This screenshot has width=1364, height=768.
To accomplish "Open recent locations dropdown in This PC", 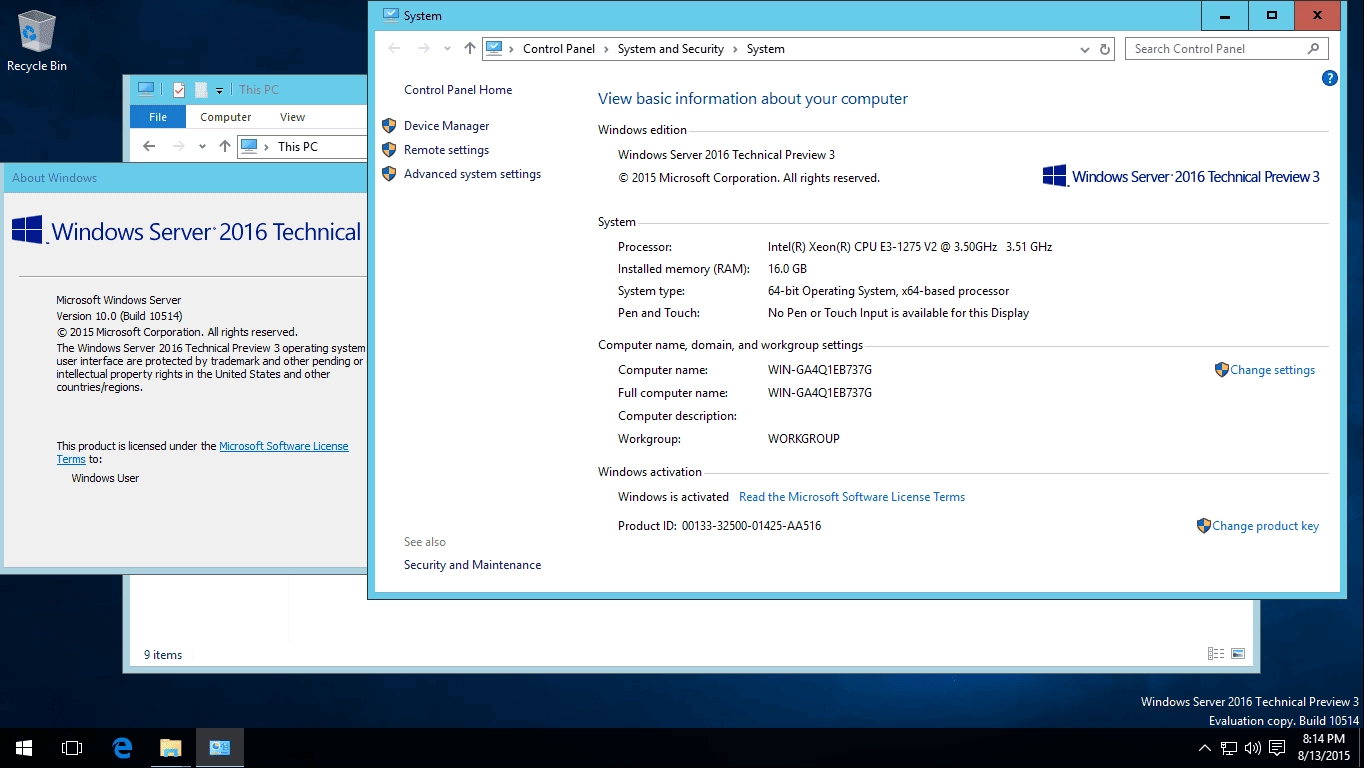I will point(202,146).
